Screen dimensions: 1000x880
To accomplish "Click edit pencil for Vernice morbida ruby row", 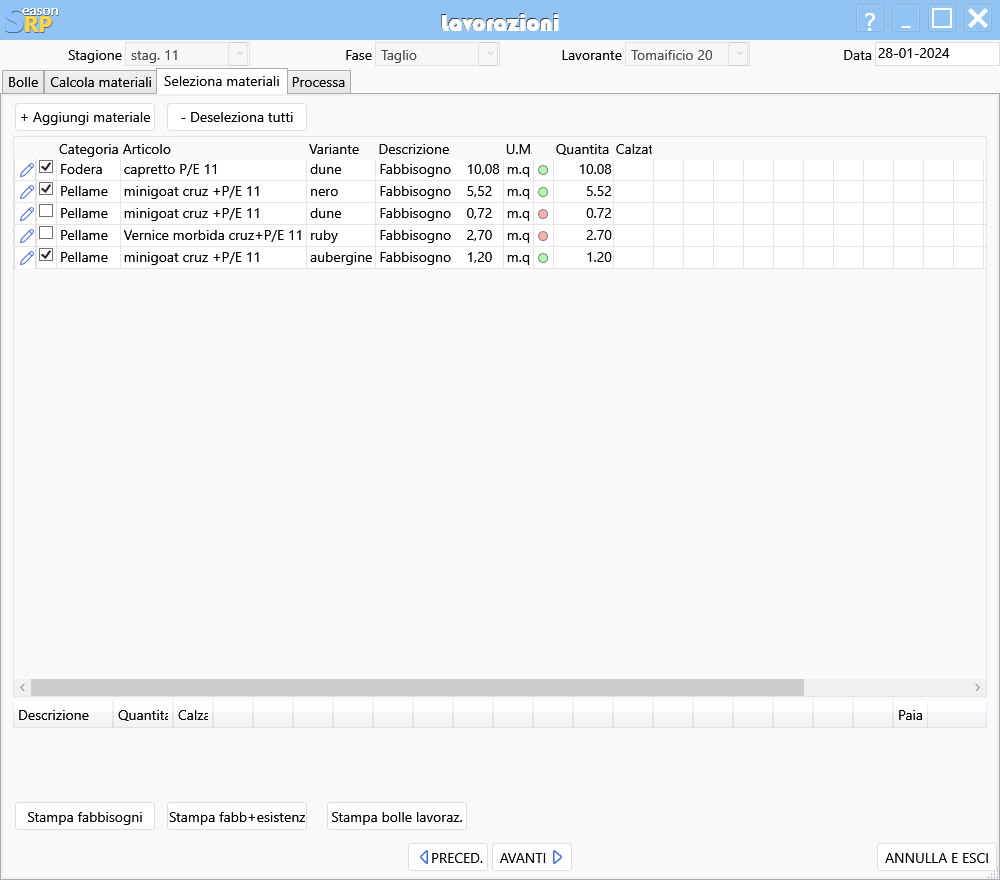I will tap(26, 236).
